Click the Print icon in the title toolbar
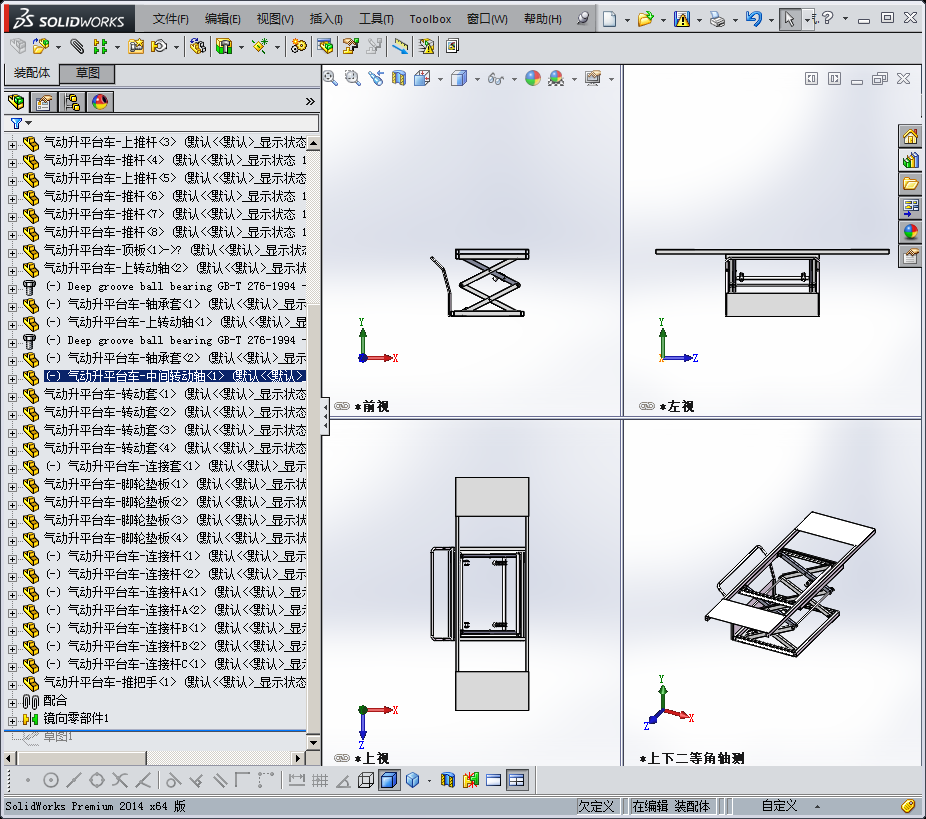The height and width of the screenshot is (819, 926). pyautogui.click(x=718, y=19)
